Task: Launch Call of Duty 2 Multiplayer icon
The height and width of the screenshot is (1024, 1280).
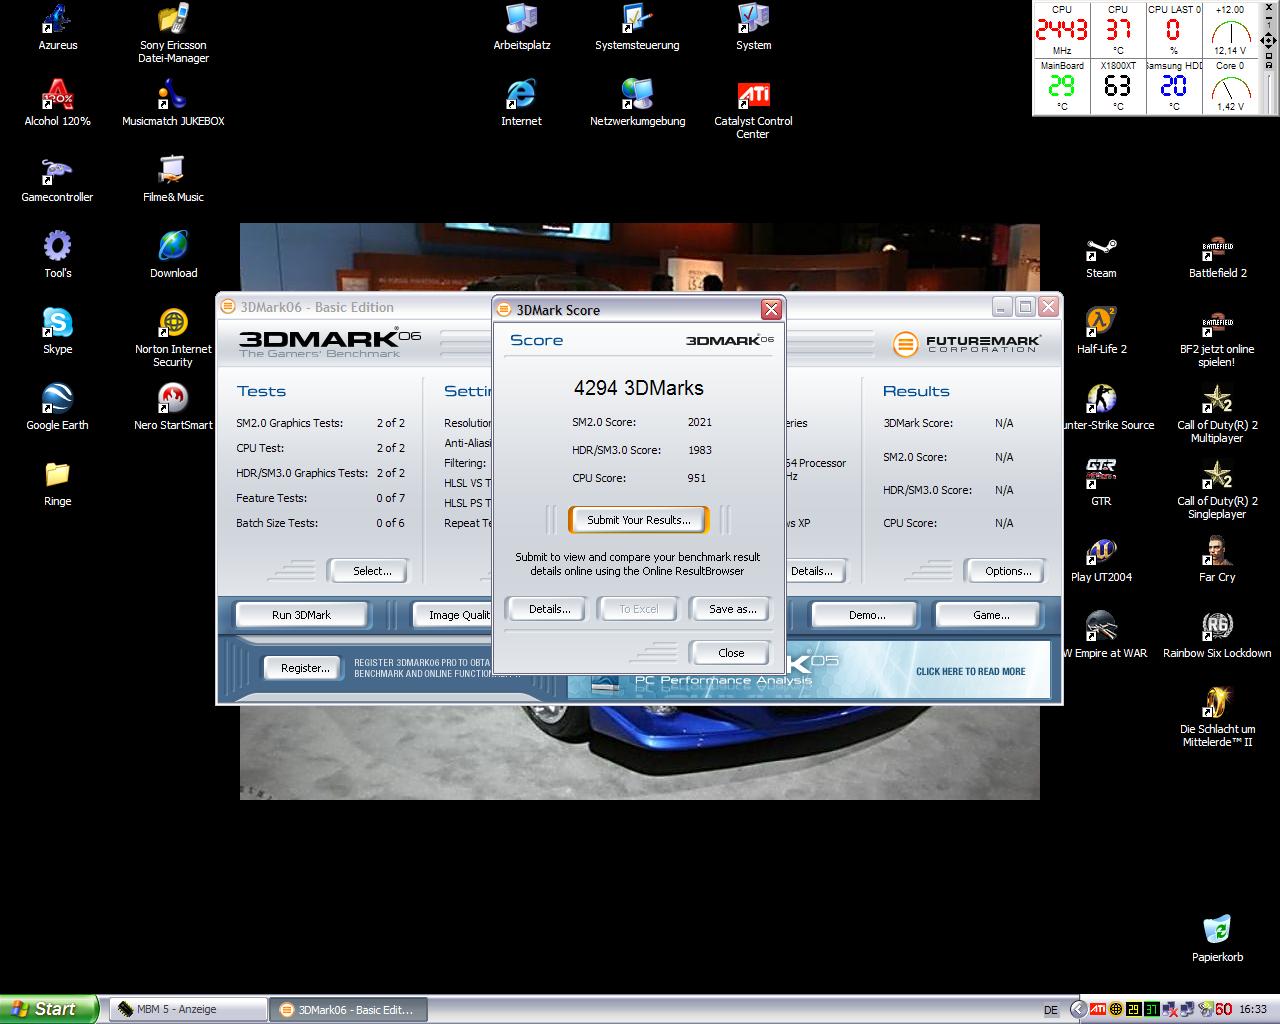Action: [x=1217, y=413]
